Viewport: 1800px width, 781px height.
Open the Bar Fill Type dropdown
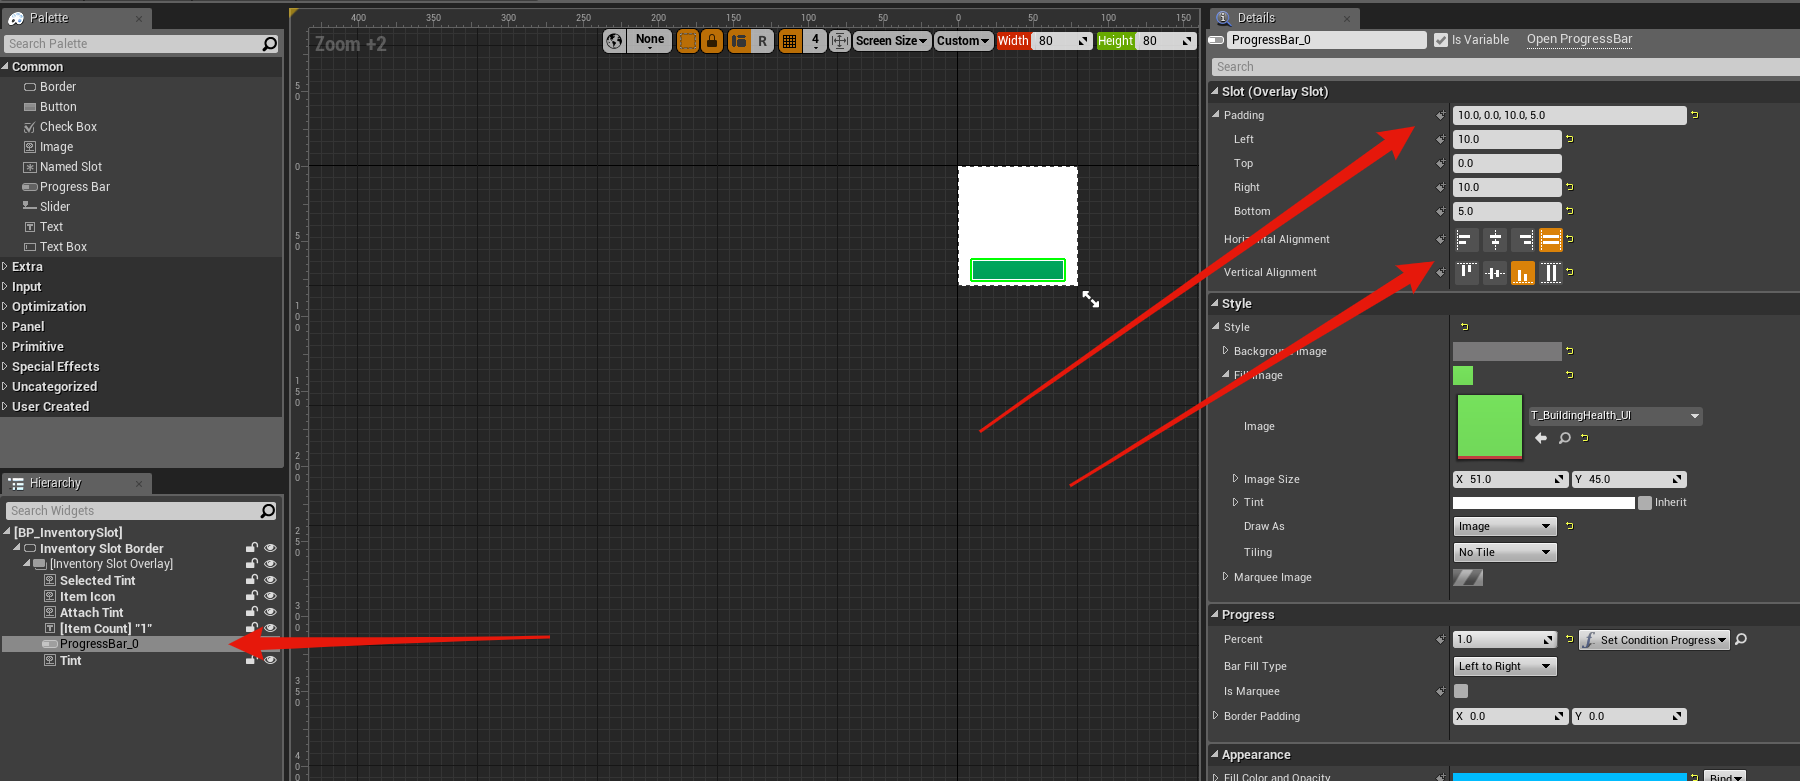(1505, 666)
